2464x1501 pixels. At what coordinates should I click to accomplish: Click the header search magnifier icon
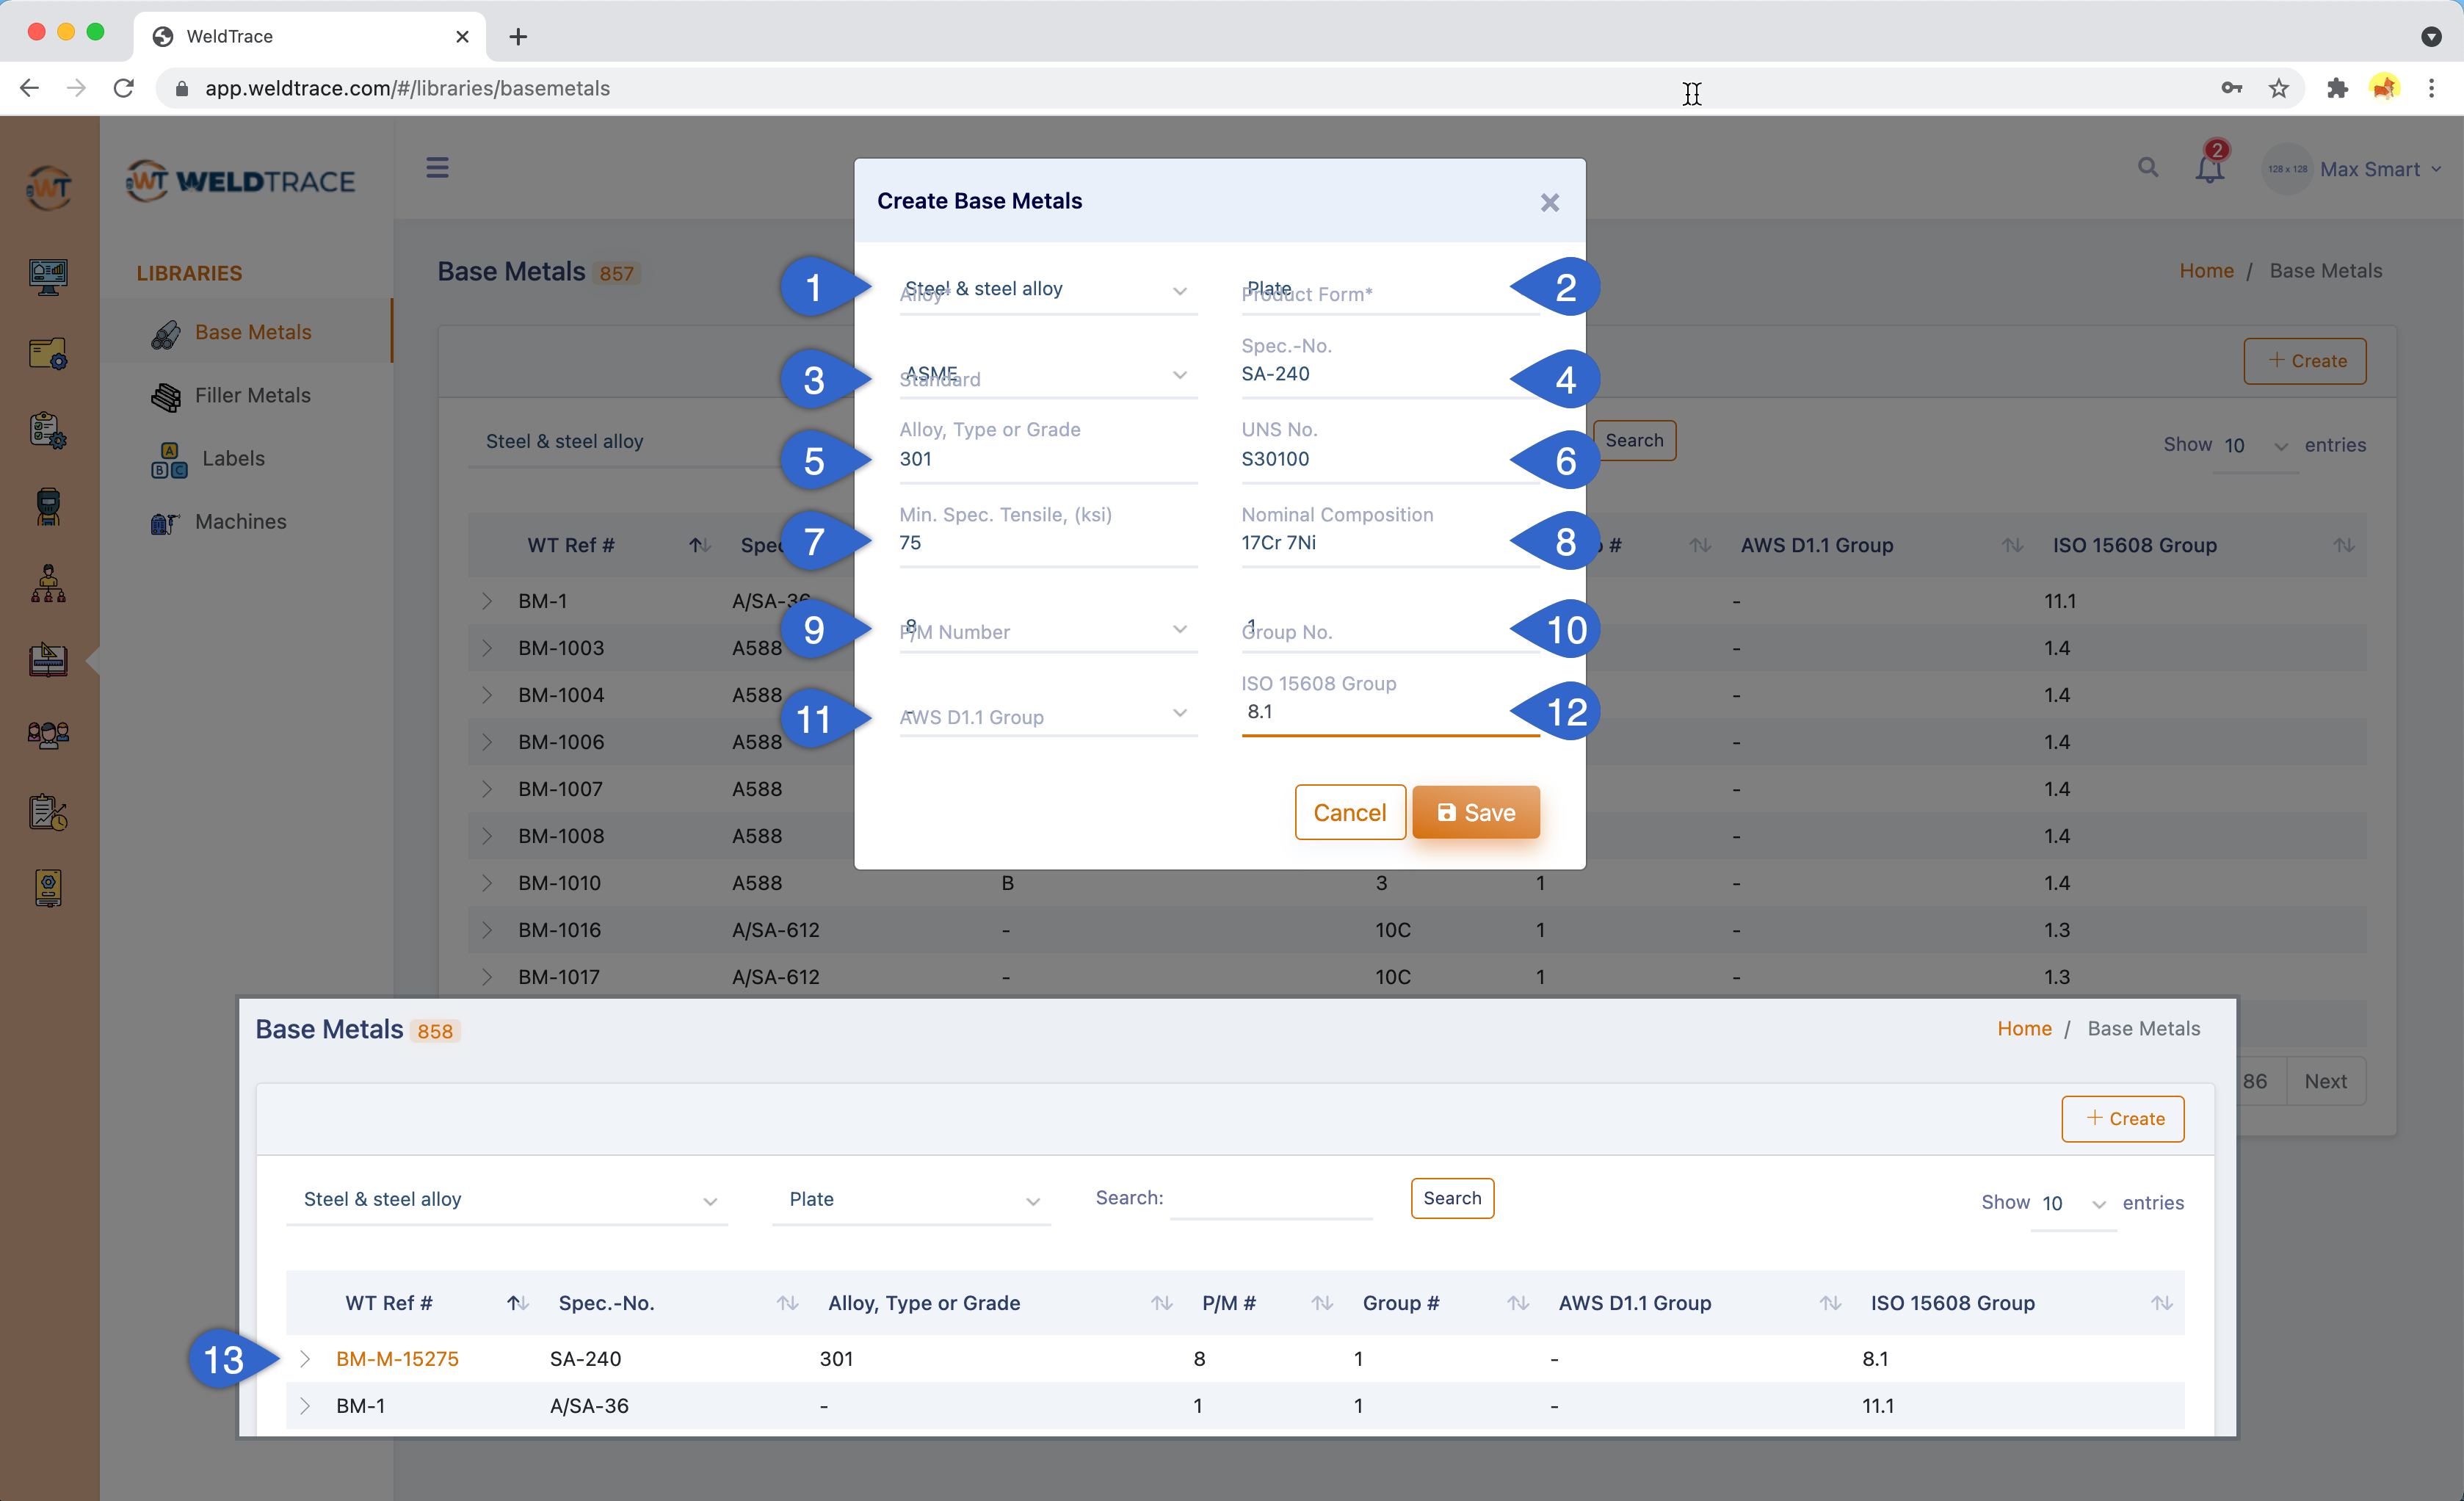(x=2147, y=168)
